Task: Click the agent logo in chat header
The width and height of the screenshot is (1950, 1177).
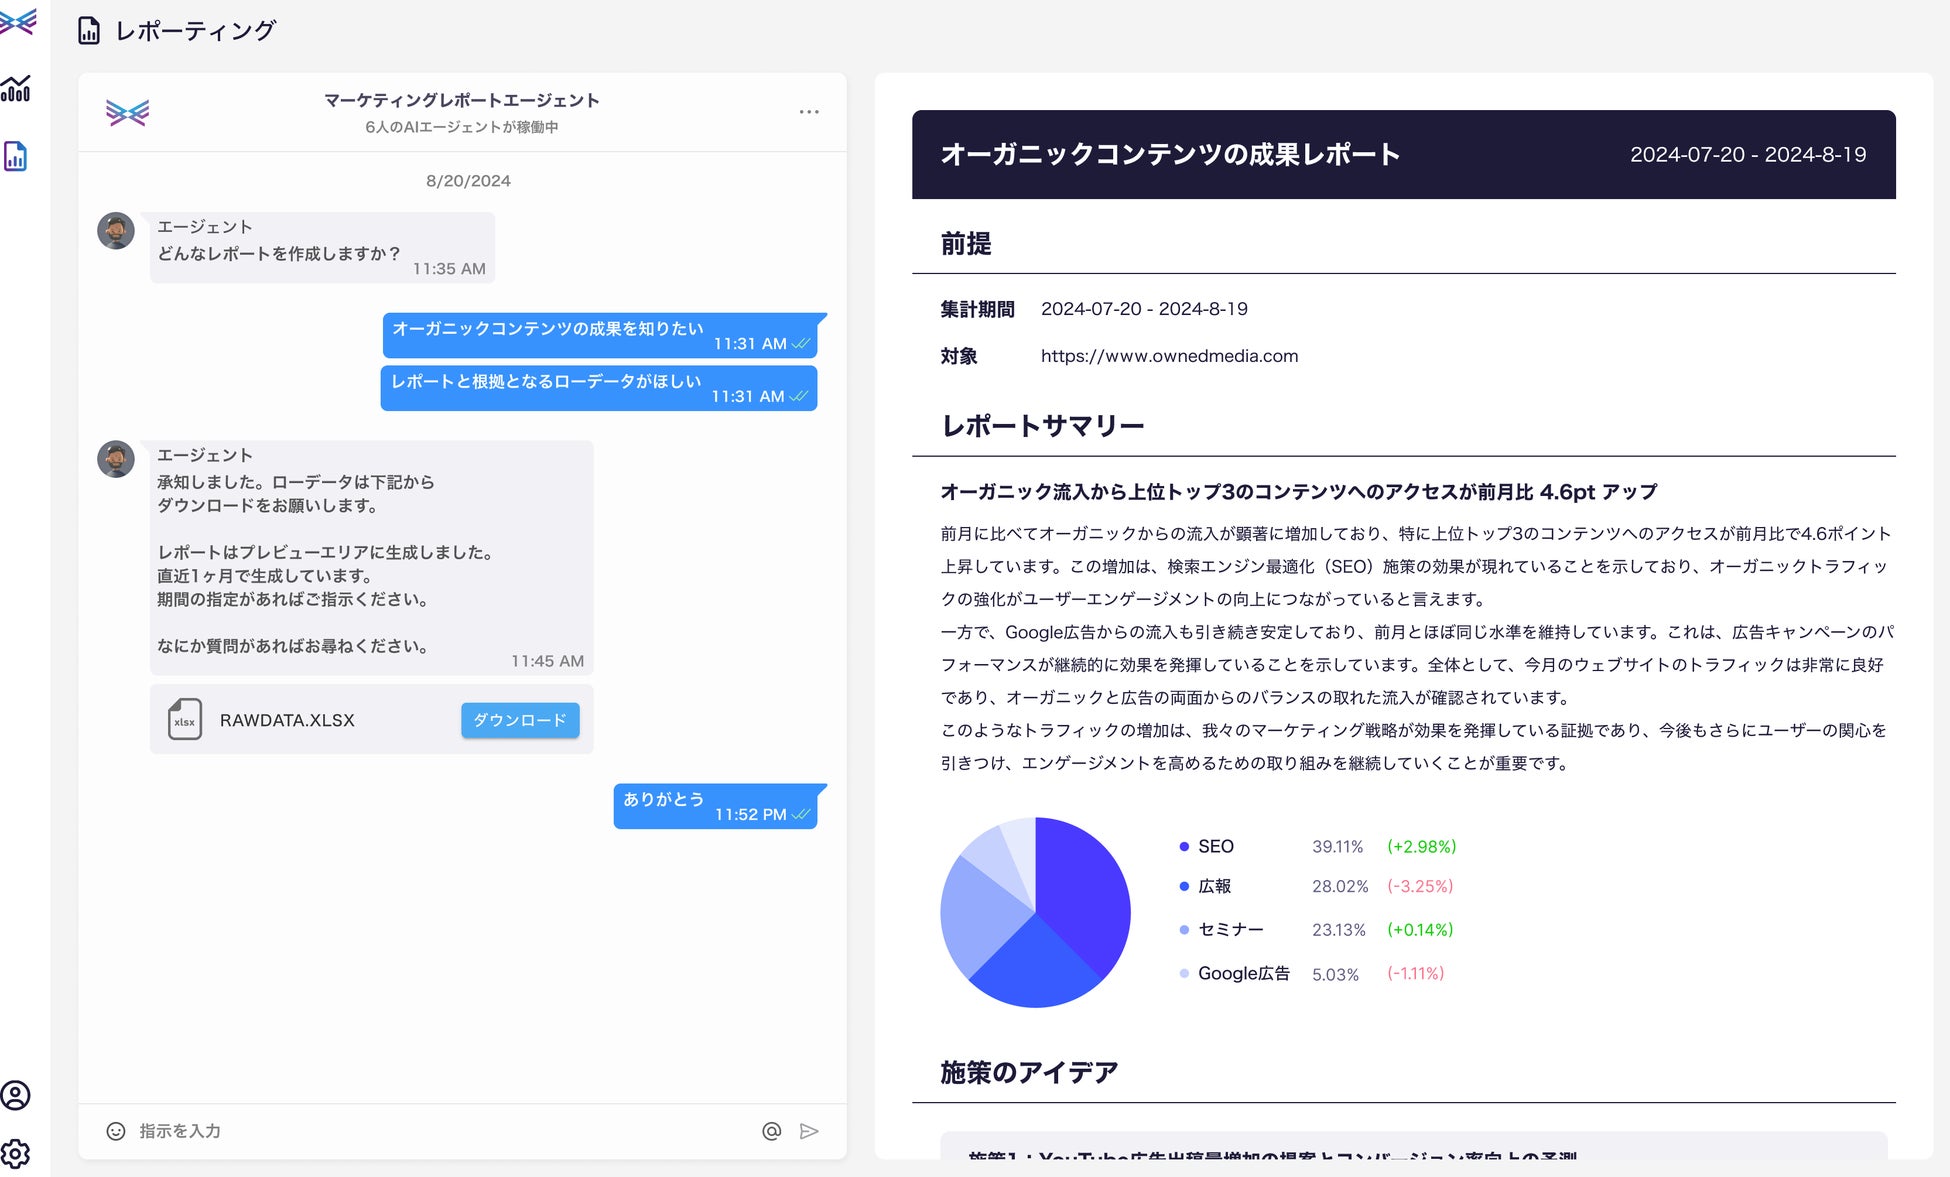Action: pyautogui.click(x=128, y=112)
